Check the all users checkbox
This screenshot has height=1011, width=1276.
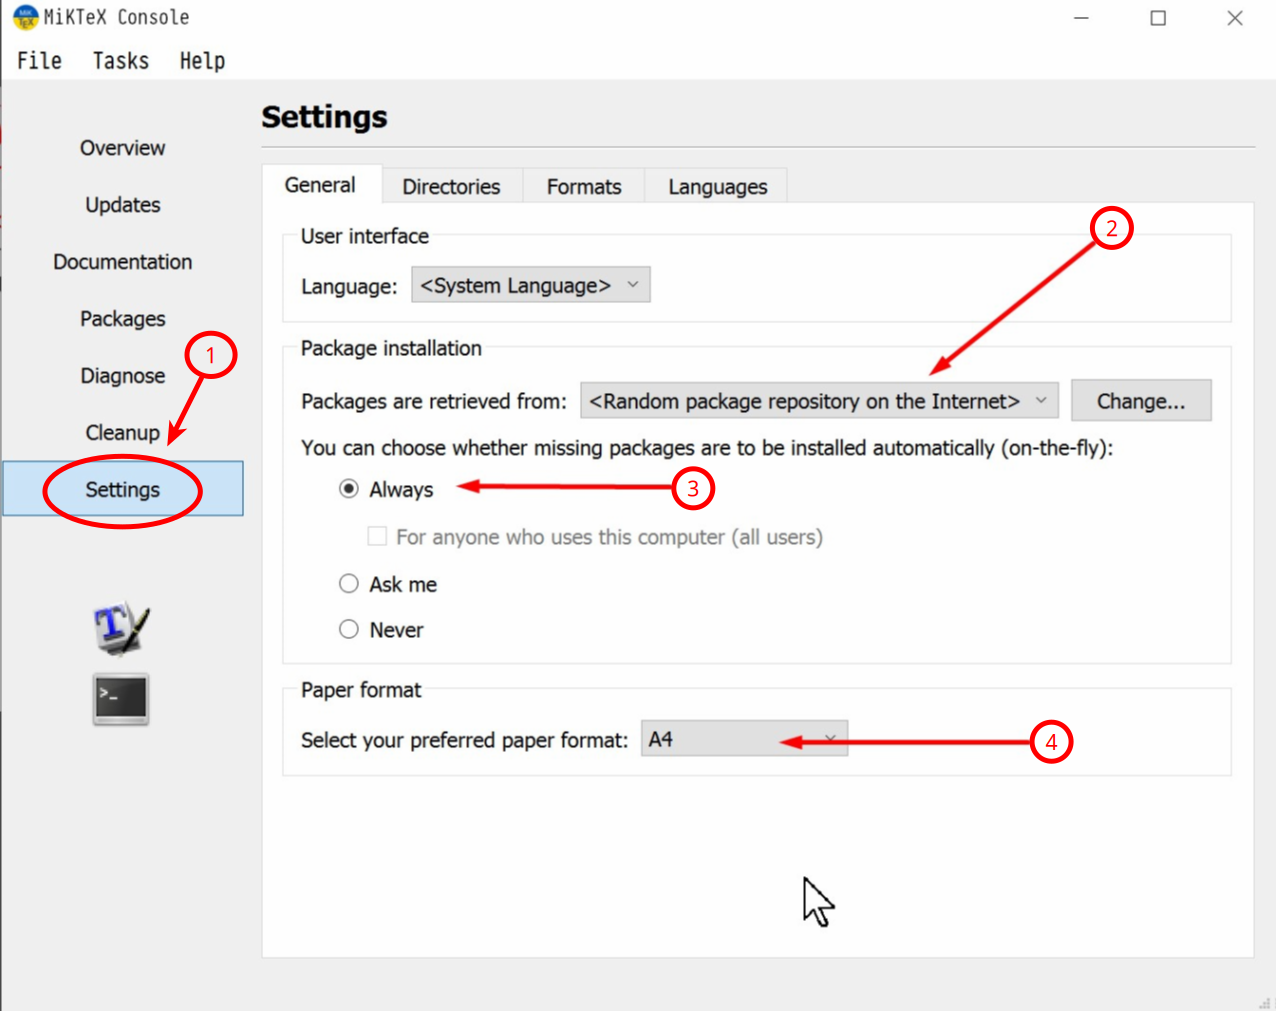378,537
